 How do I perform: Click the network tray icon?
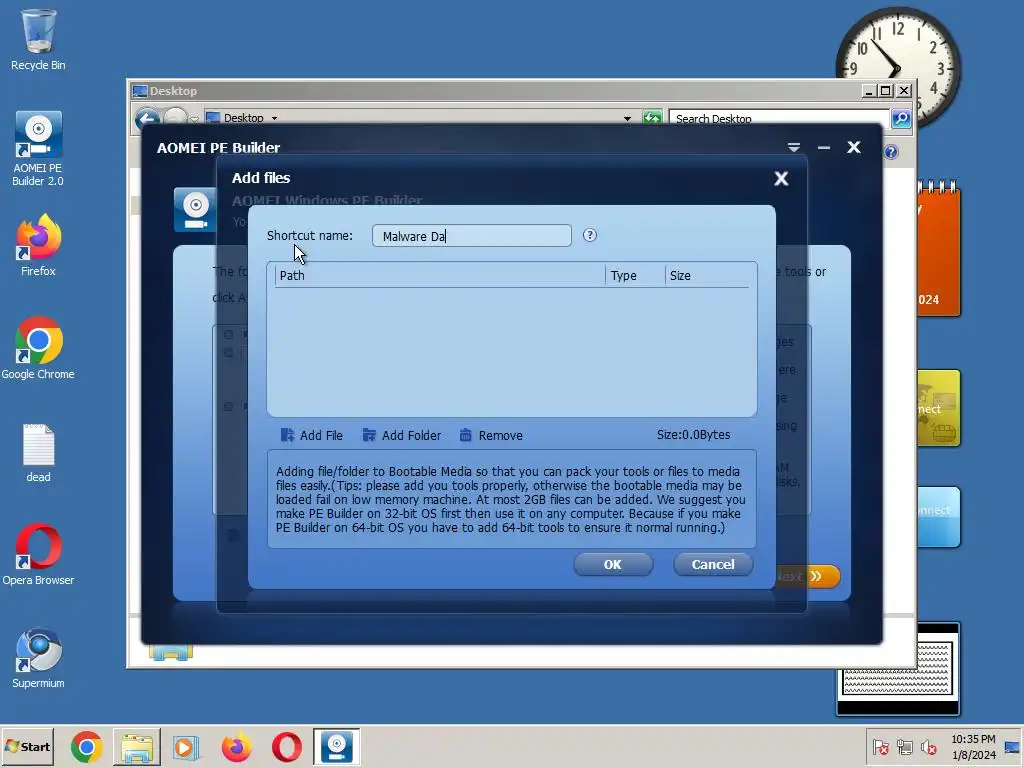coord(904,746)
